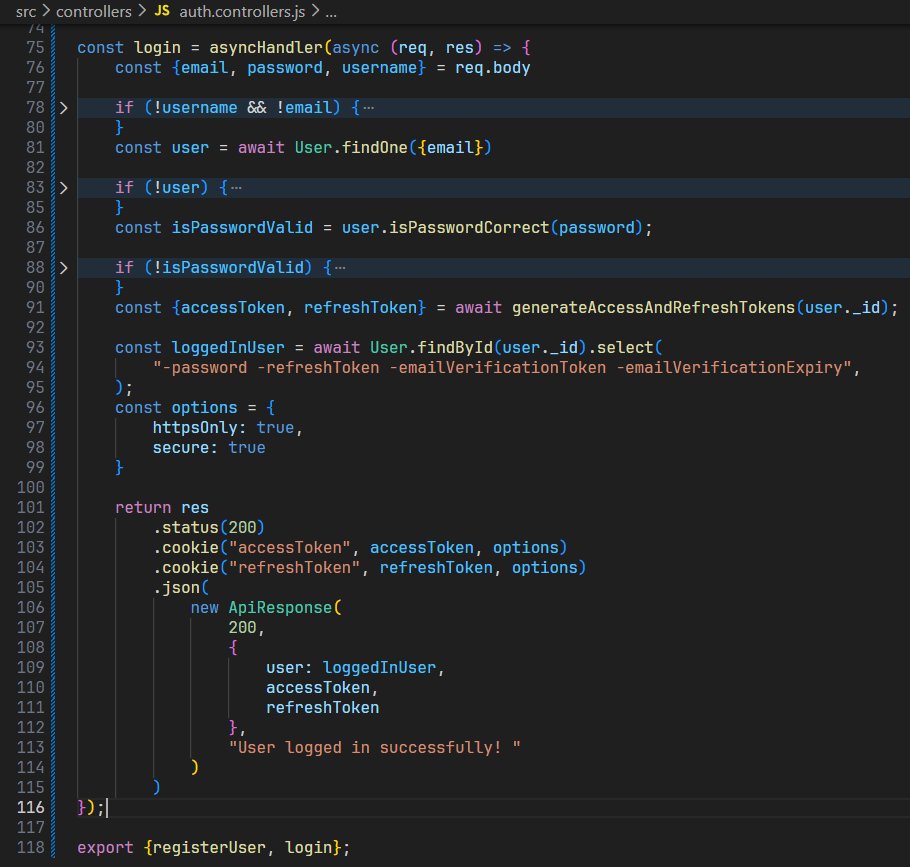Click 'loggedInUser' declaration on line 93

(228, 348)
